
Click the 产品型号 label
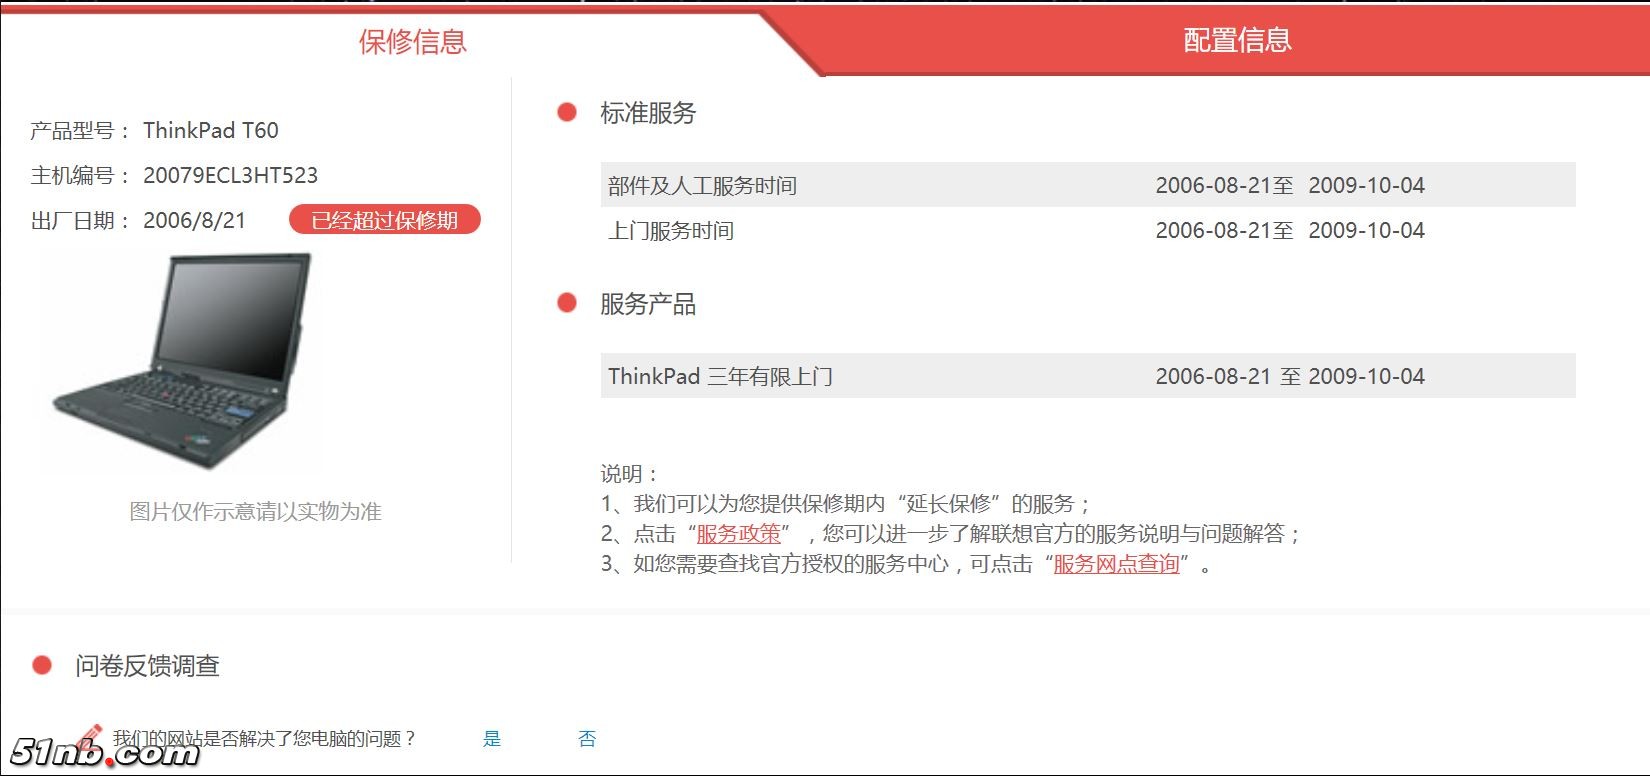(x=80, y=131)
